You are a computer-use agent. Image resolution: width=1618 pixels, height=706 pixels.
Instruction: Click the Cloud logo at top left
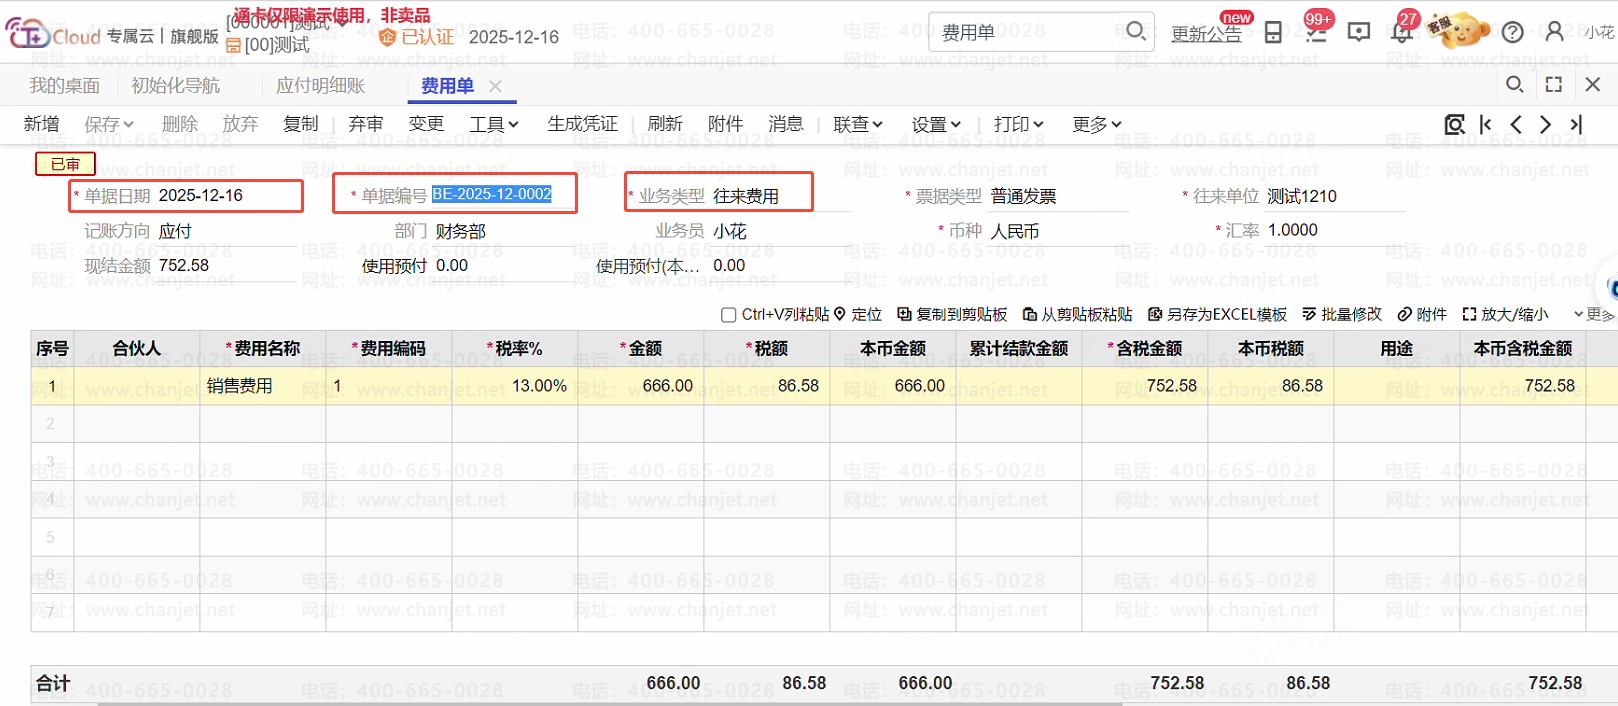(53, 35)
